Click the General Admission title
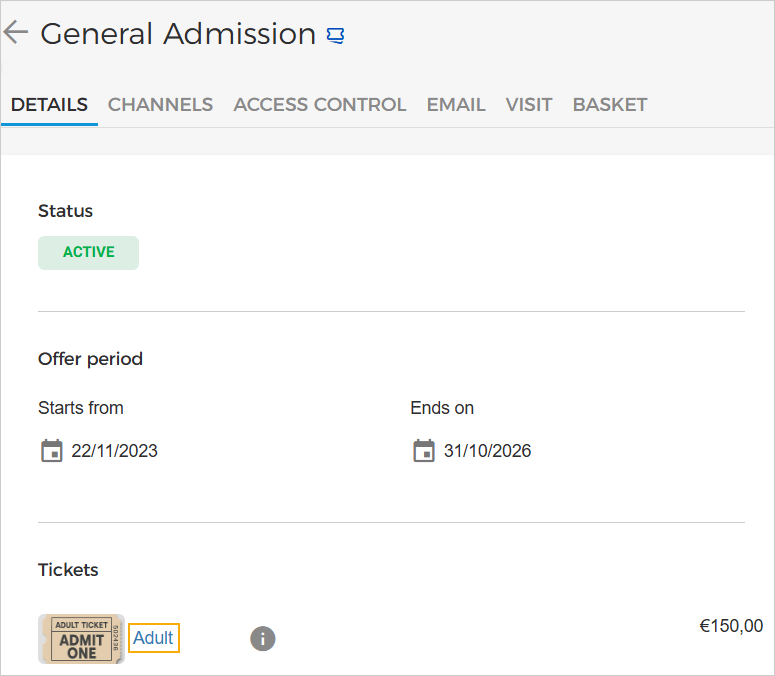The image size is (775, 676). coord(178,34)
